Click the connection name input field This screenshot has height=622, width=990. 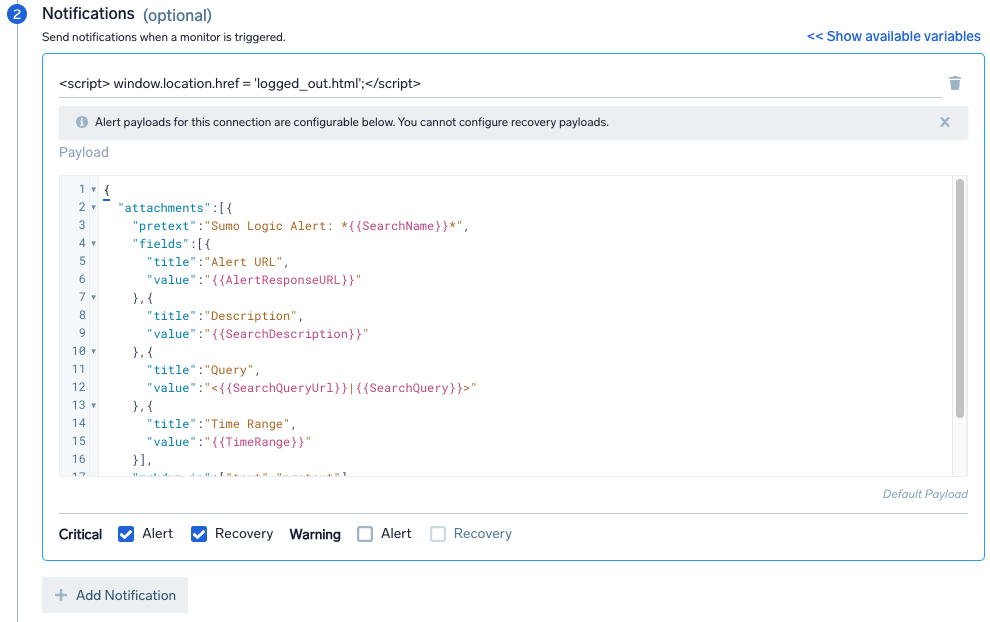pyautogui.click(x=498, y=83)
